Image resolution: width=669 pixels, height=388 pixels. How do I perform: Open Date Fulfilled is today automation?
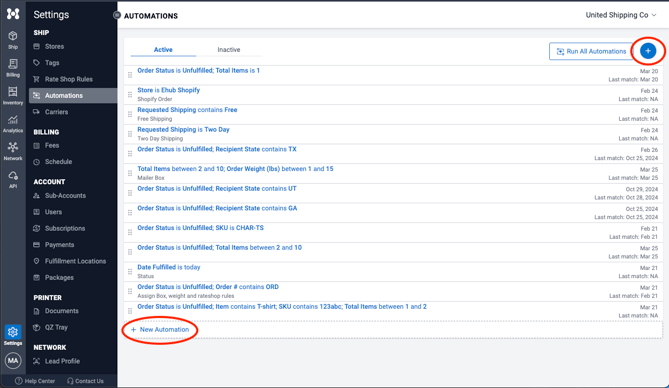click(169, 267)
